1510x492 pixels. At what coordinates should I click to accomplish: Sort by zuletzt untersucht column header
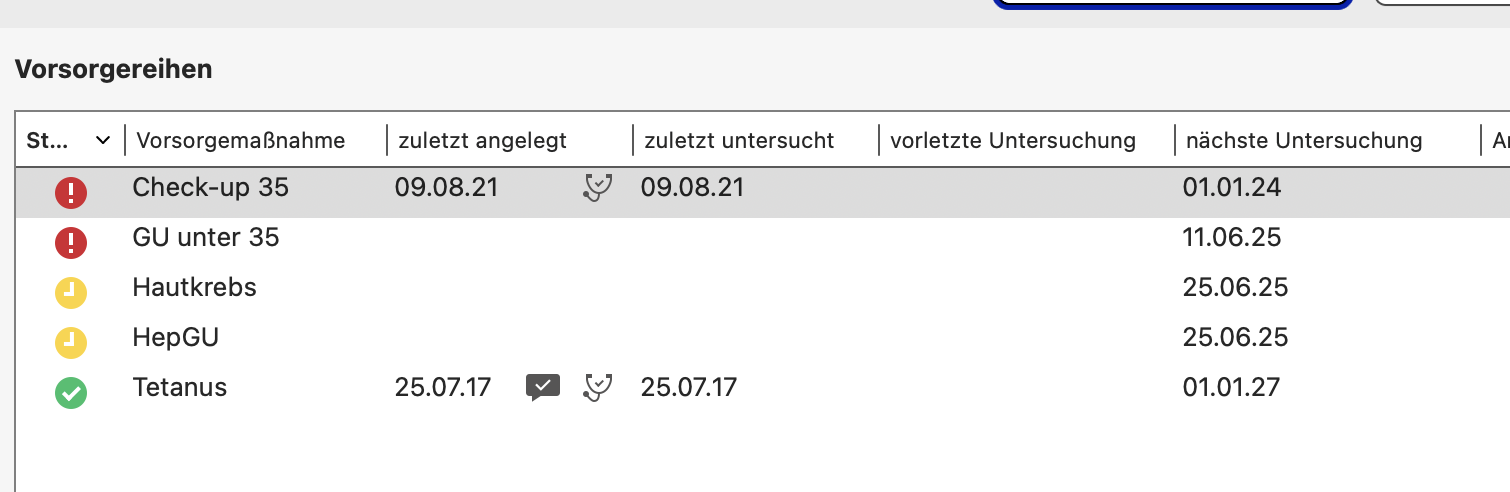click(739, 141)
